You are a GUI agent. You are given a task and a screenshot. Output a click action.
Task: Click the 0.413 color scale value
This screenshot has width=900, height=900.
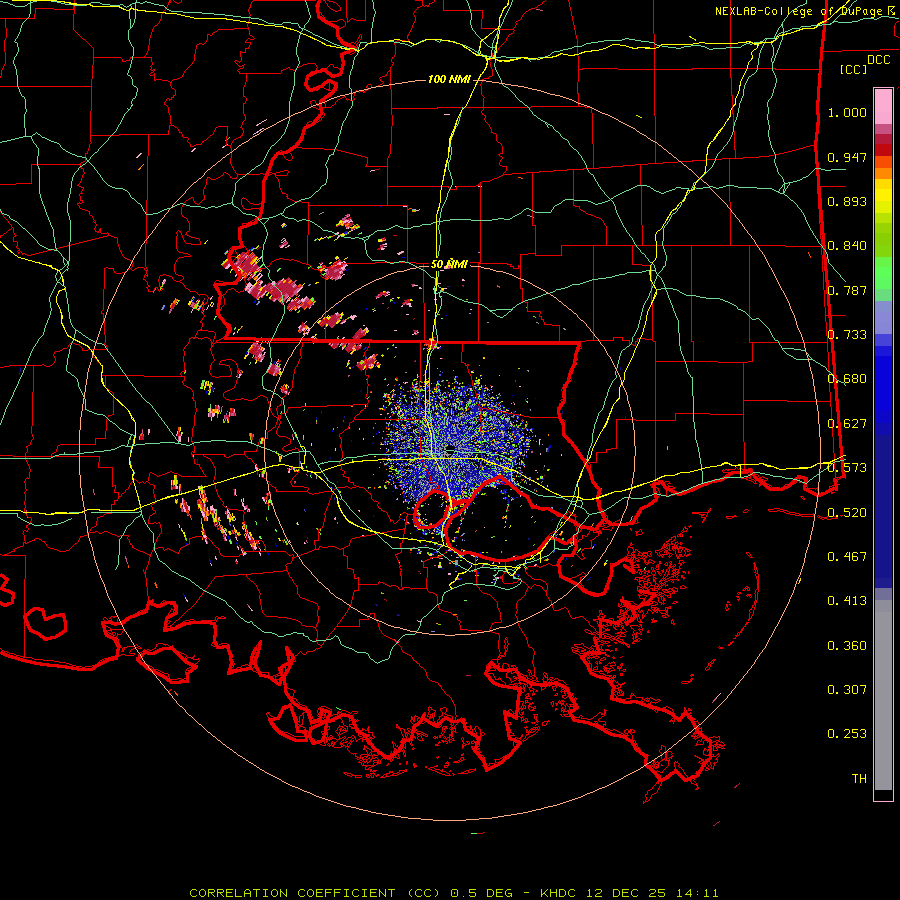(847, 601)
